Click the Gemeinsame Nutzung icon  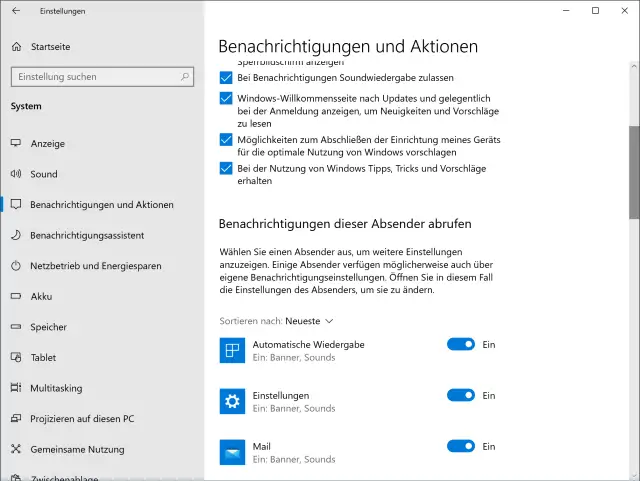(x=16, y=449)
